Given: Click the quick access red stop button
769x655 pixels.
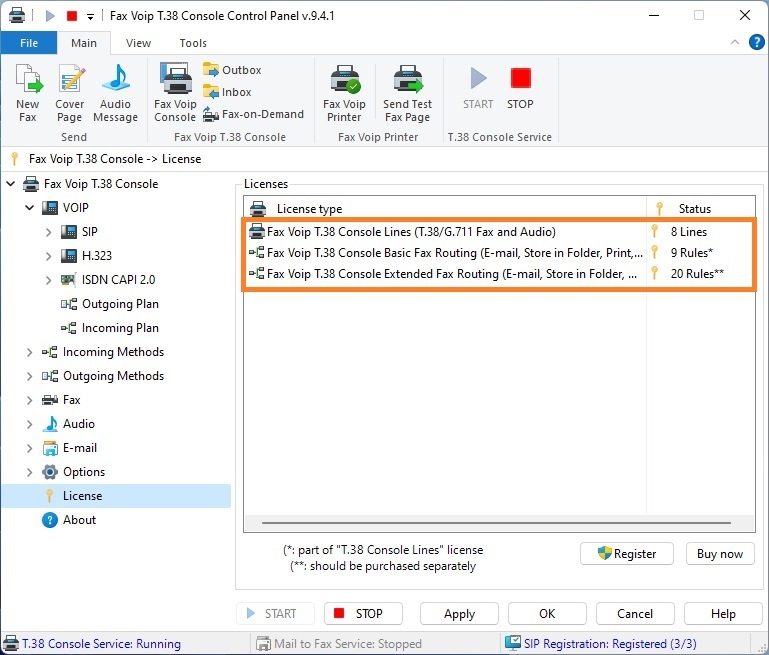Looking at the screenshot, I should [72, 16].
